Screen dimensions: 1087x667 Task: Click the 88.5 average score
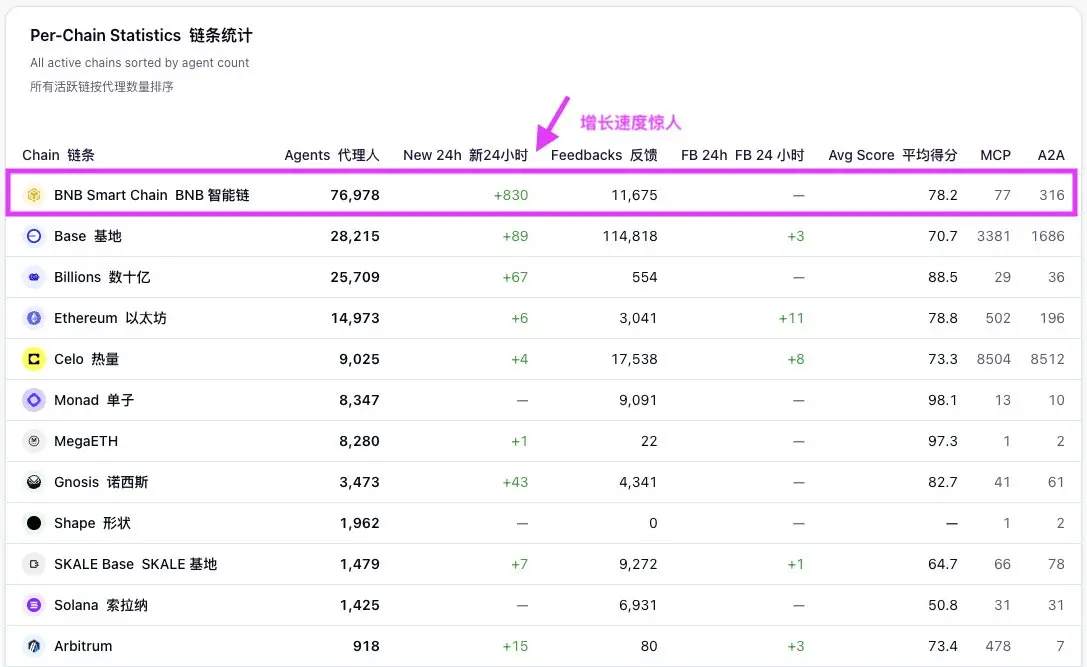pyautogui.click(x=943, y=277)
